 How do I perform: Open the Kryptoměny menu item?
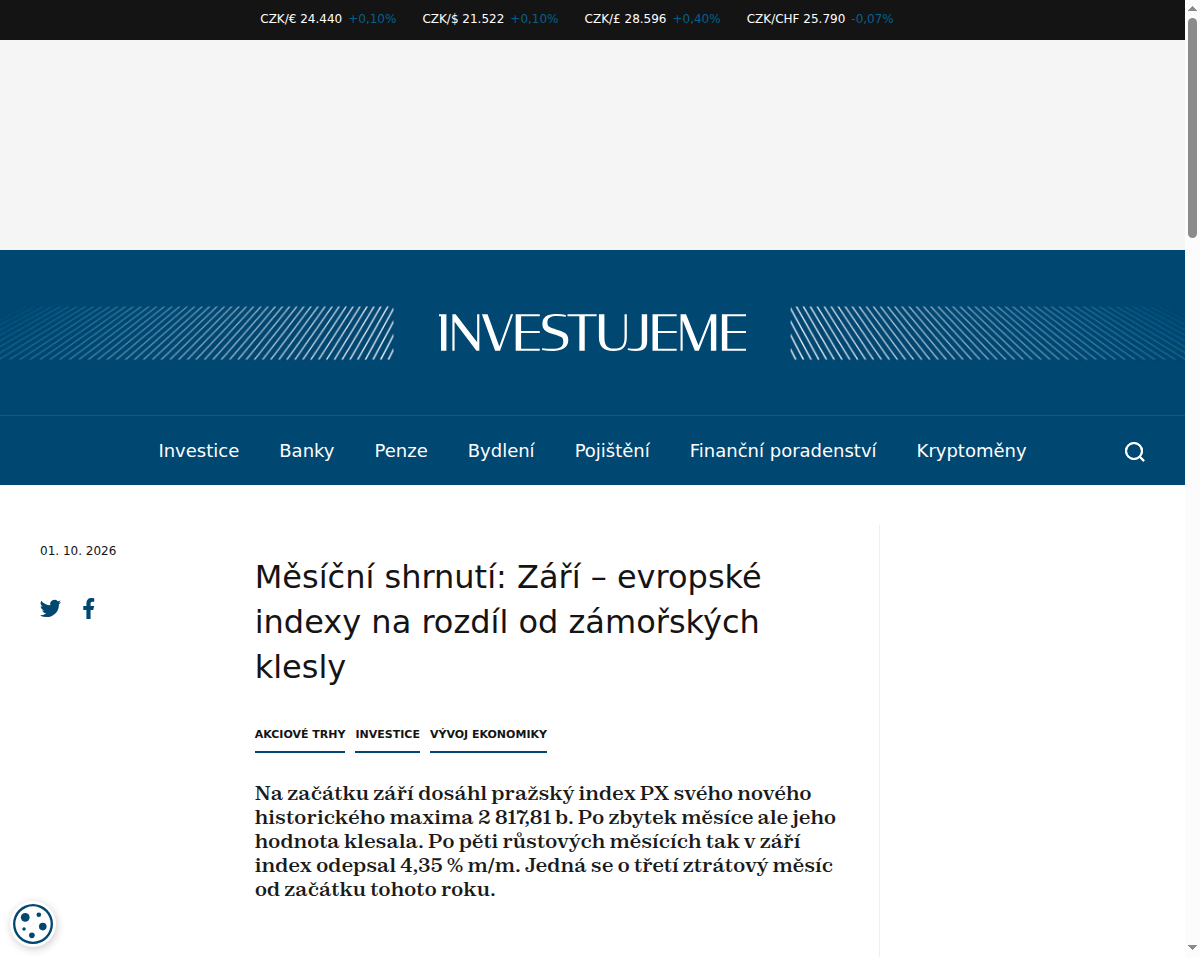pyautogui.click(x=971, y=451)
